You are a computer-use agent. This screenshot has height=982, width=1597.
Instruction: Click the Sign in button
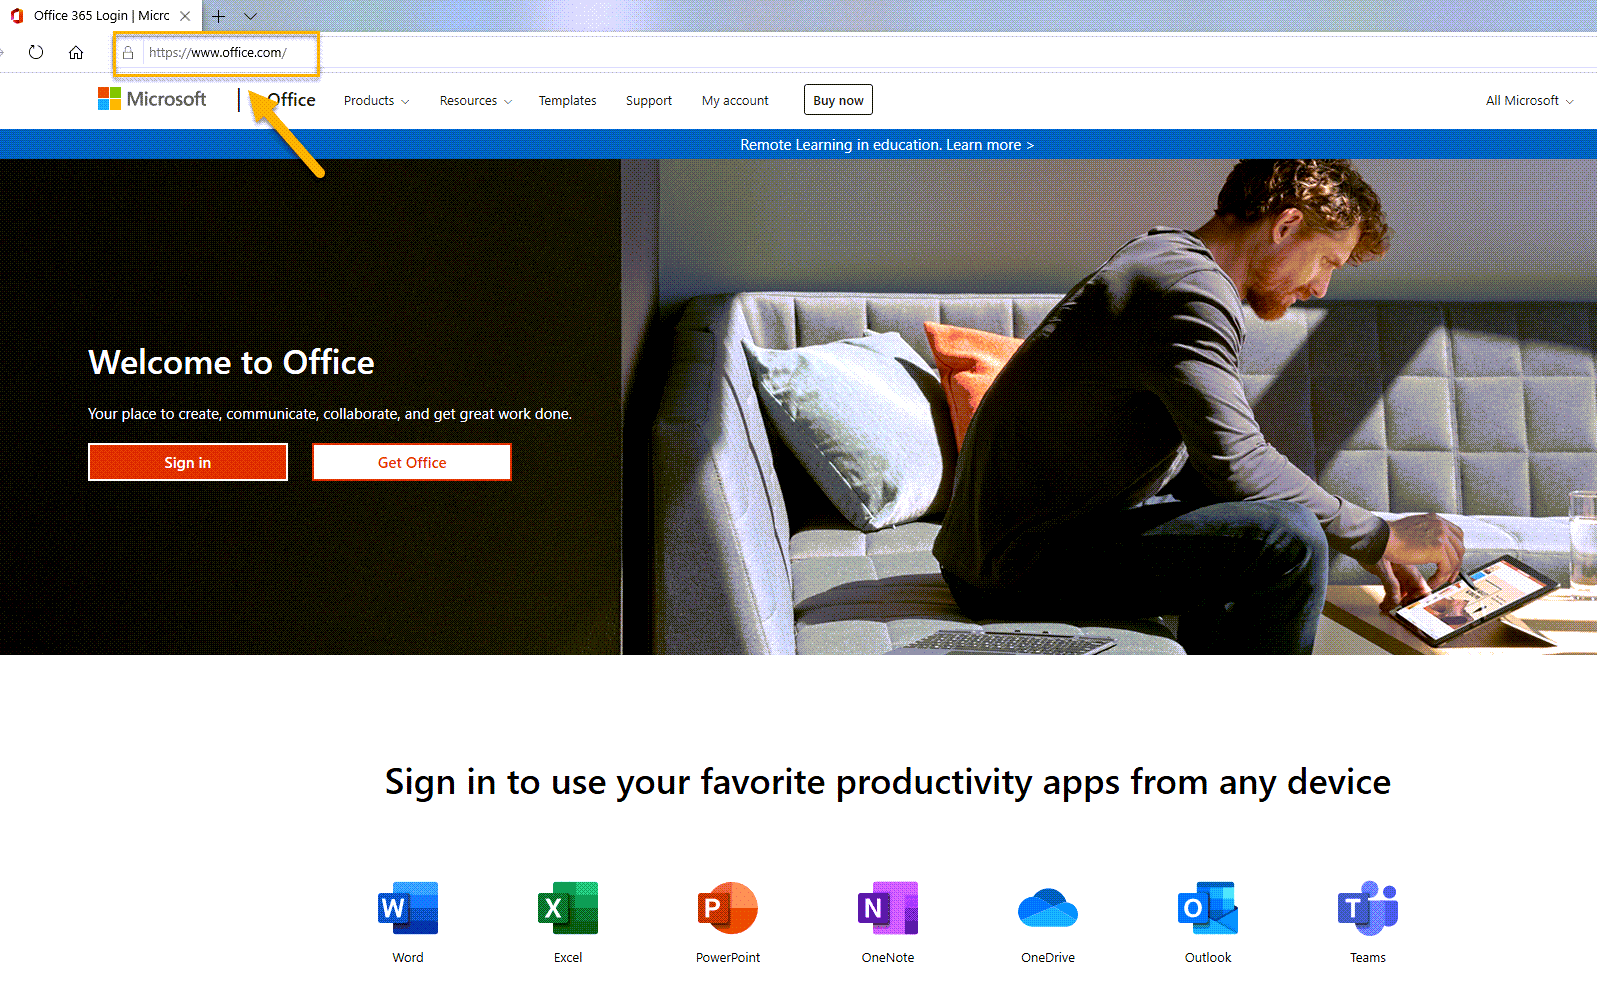click(x=188, y=462)
